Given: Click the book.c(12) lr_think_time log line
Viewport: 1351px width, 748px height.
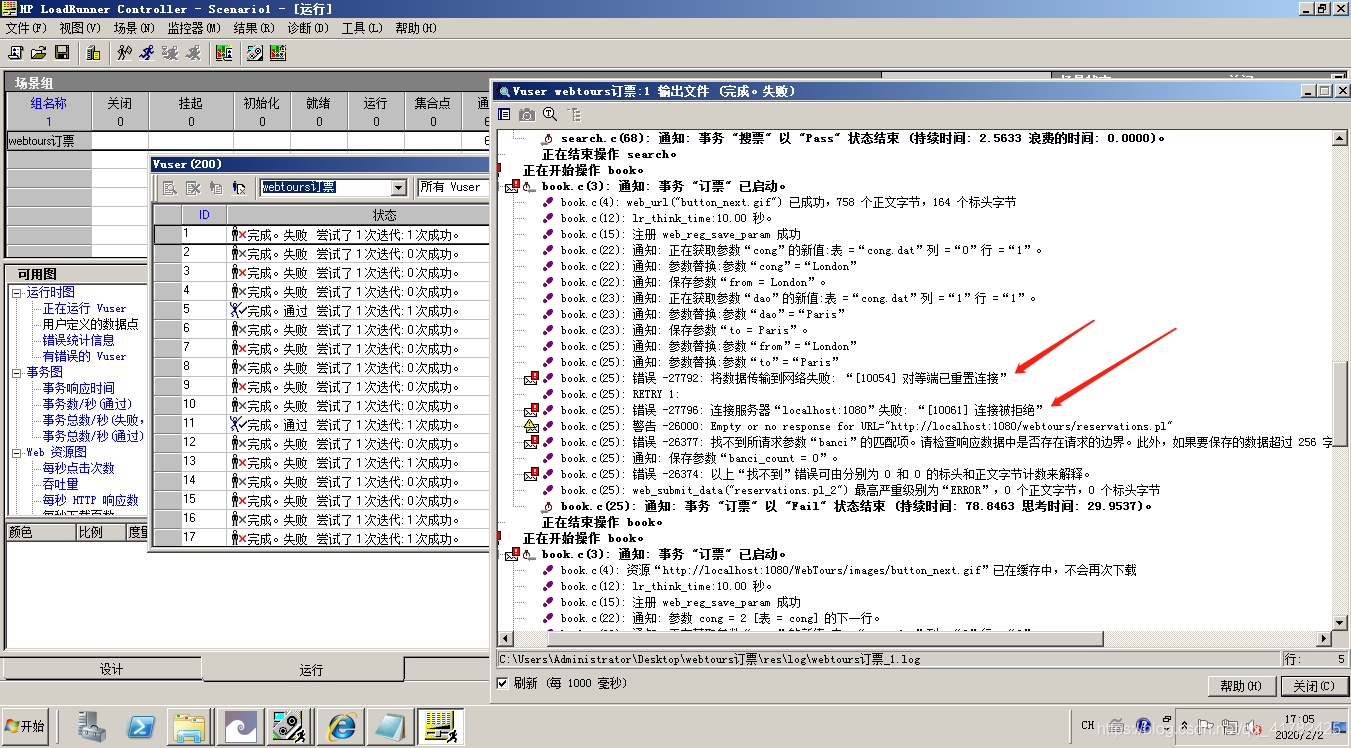Looking at the screenshot, I should tap(667, 219).
